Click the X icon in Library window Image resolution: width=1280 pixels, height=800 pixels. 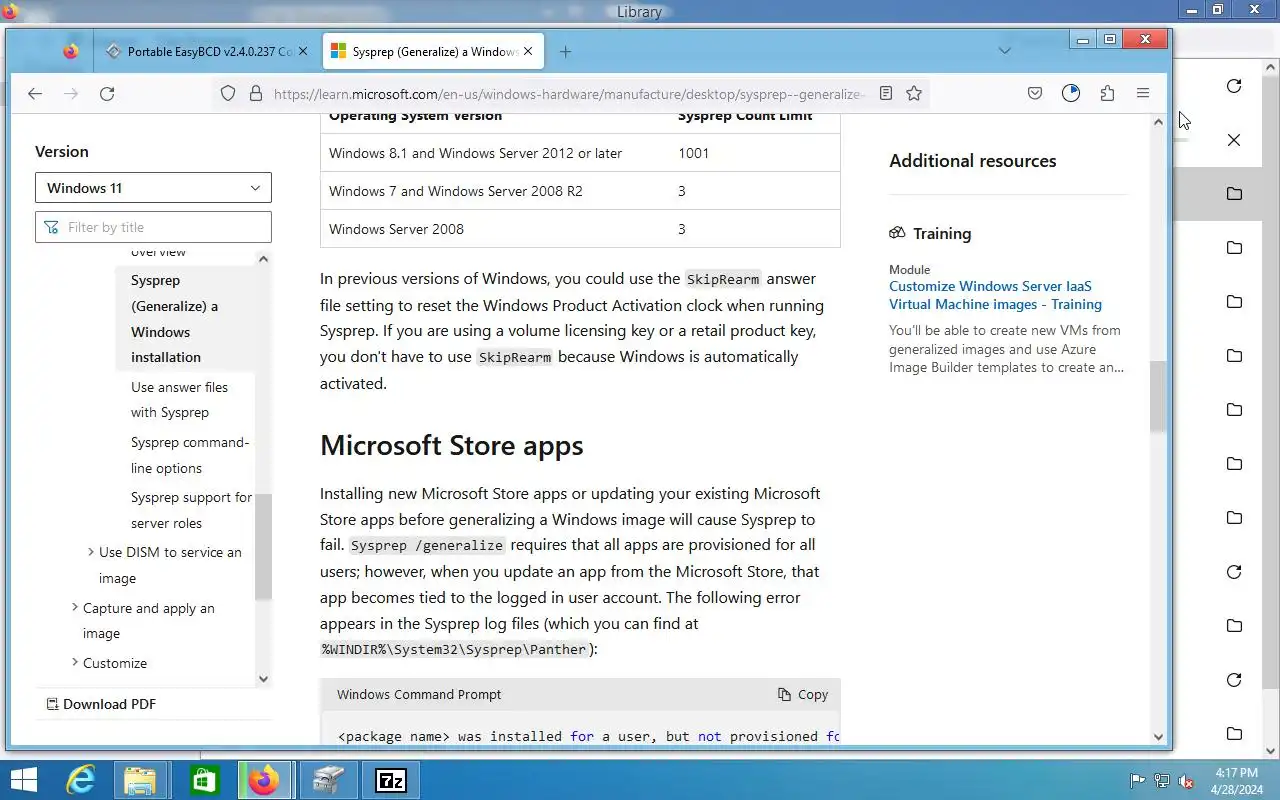click(1234, 140)
